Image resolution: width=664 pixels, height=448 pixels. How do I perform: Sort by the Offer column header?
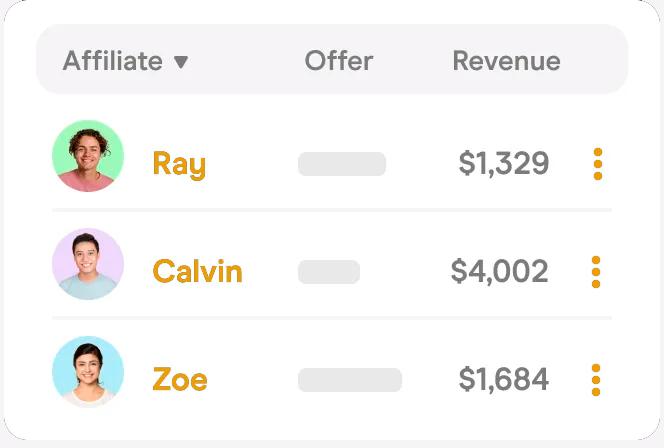coord(338,61)
